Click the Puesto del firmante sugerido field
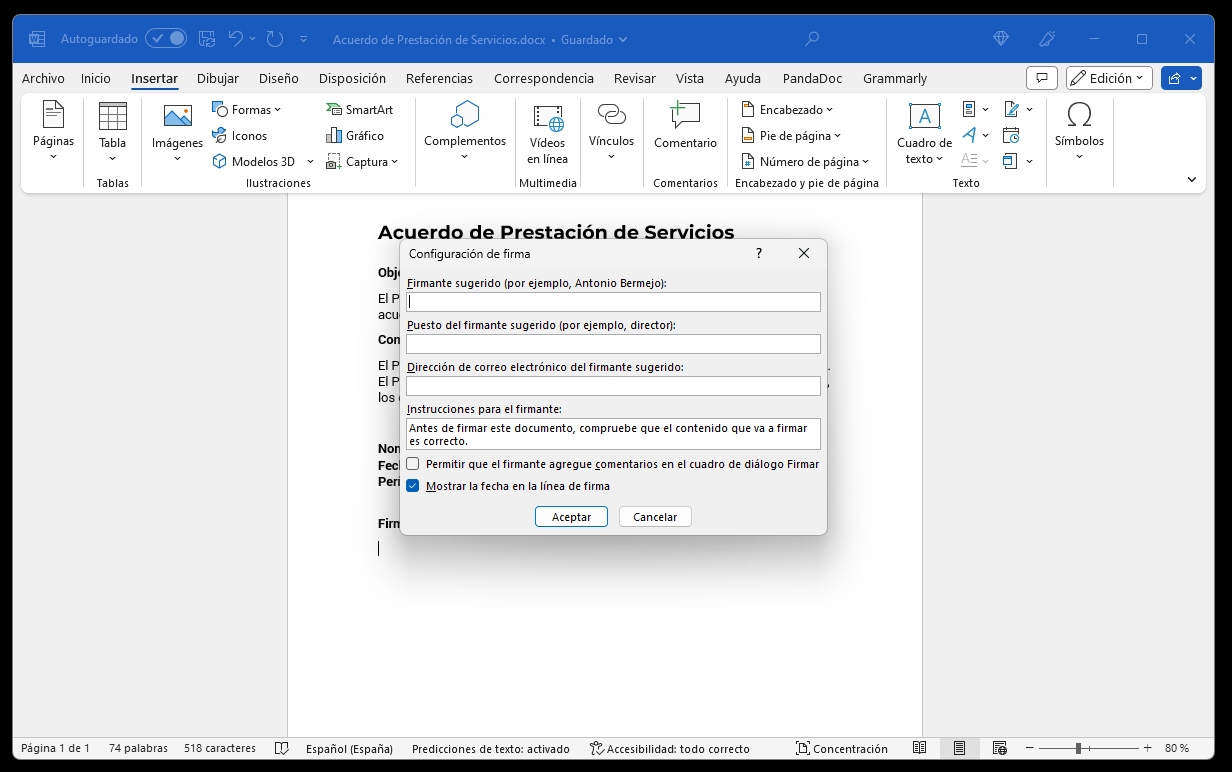Screen dimensions: 1232x772 pyautogui.click(x=613, y=344)
